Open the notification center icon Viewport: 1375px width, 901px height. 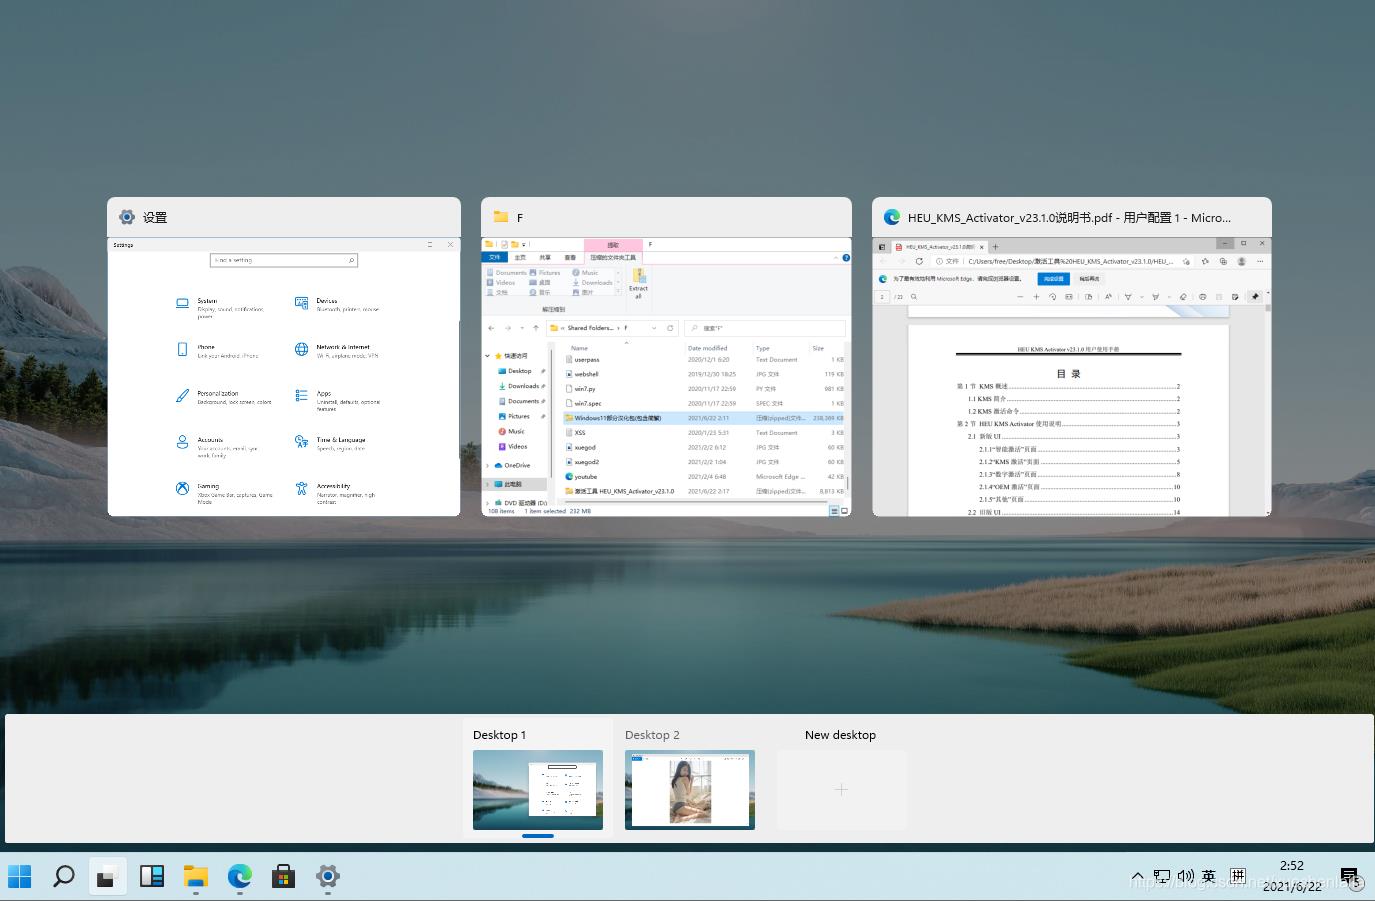point(1349,877)
